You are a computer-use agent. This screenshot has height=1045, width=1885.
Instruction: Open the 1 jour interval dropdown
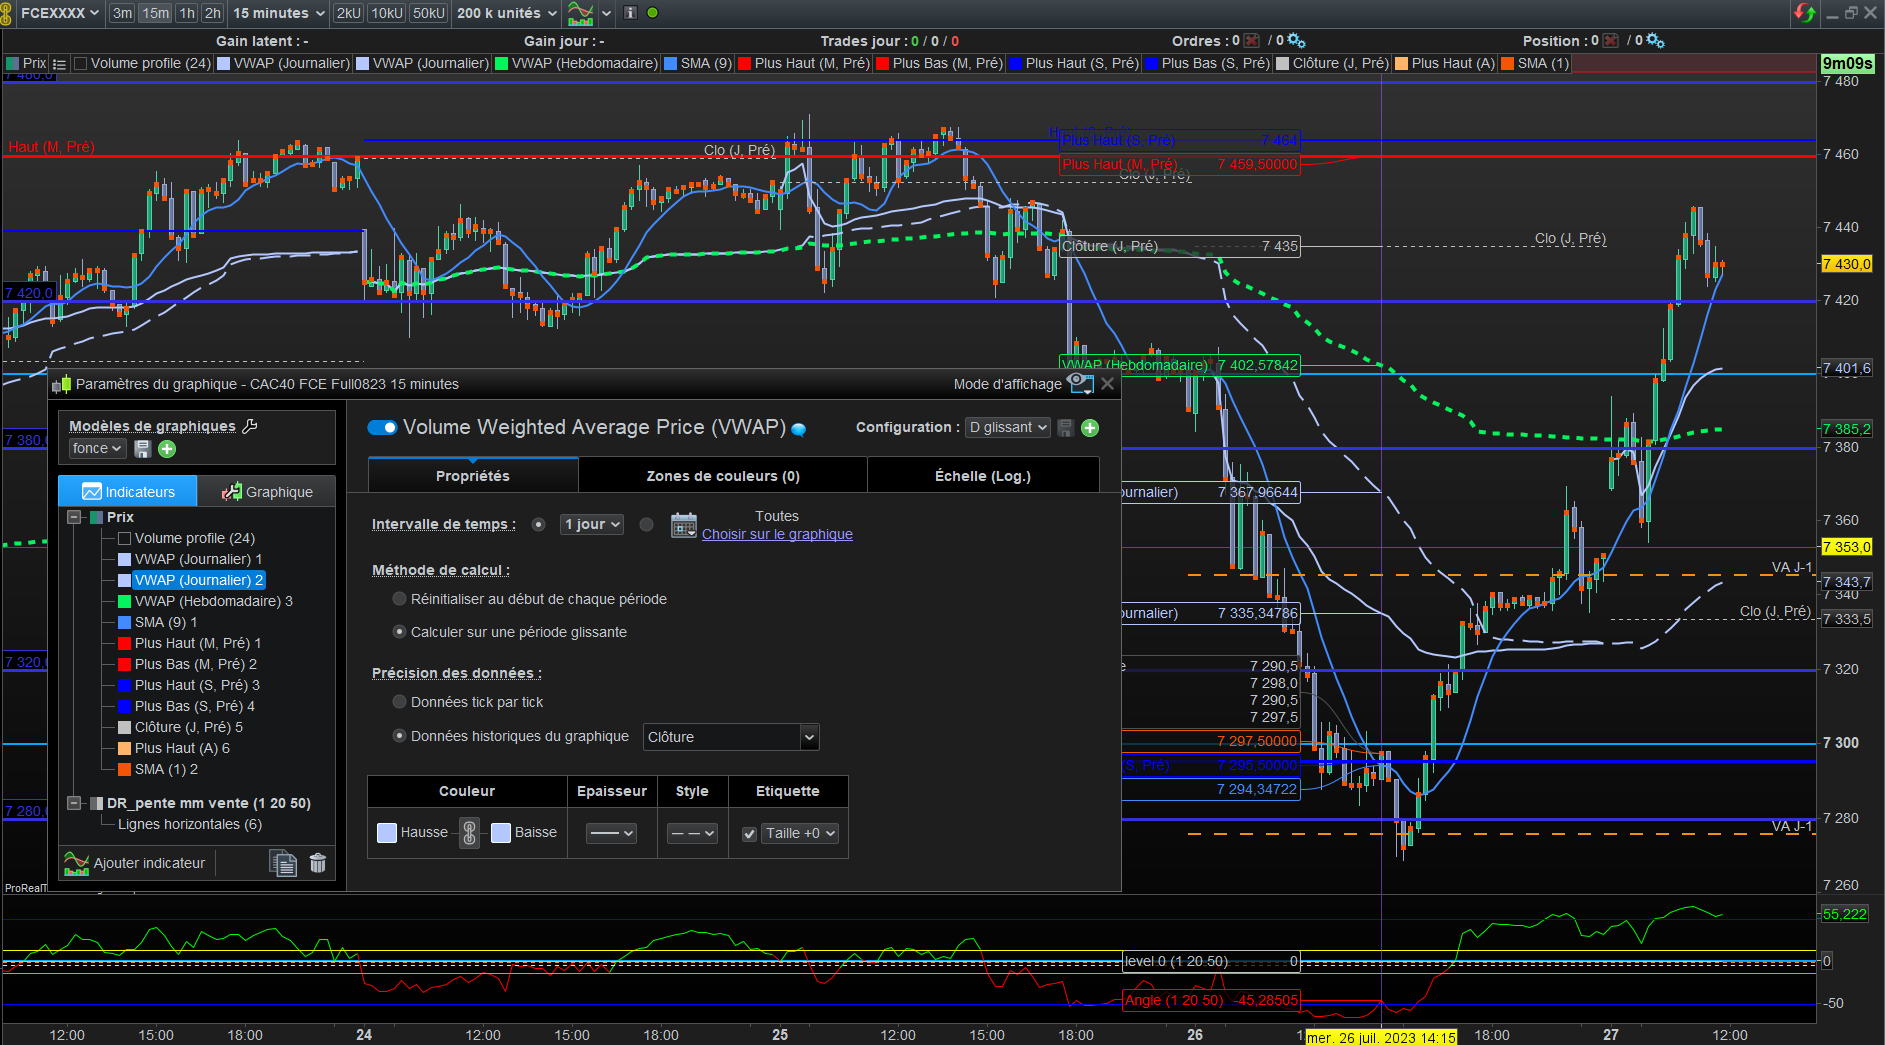tap(592, 524)
